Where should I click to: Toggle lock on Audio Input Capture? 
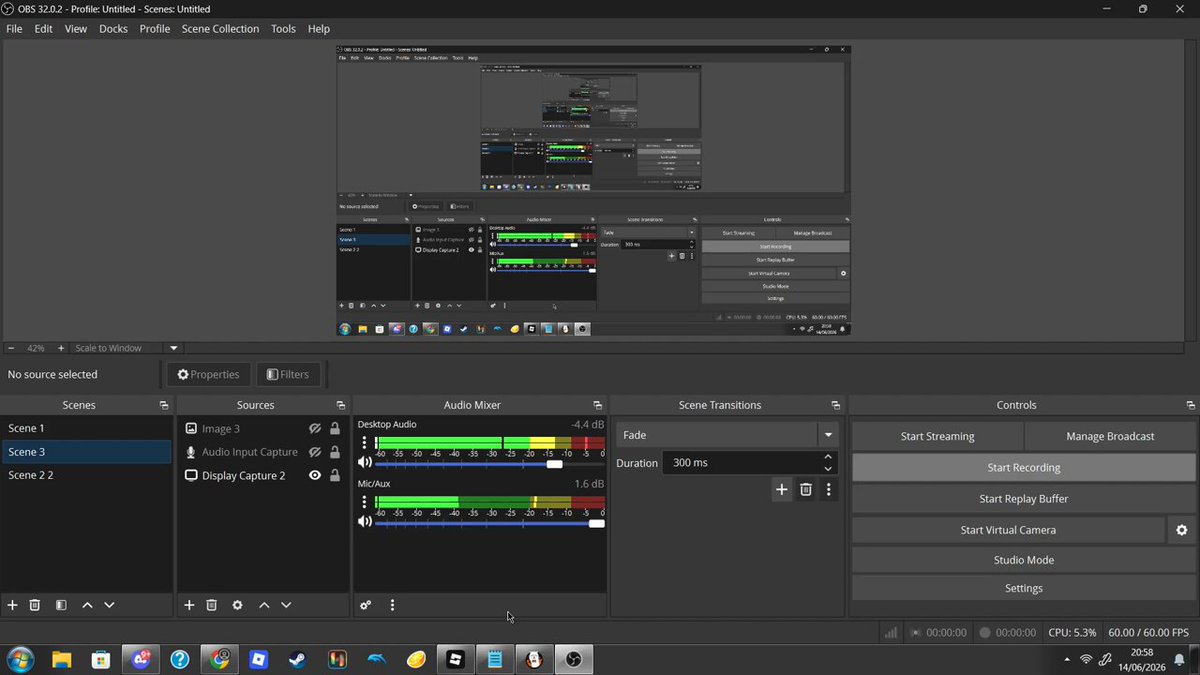coord(335,452)
